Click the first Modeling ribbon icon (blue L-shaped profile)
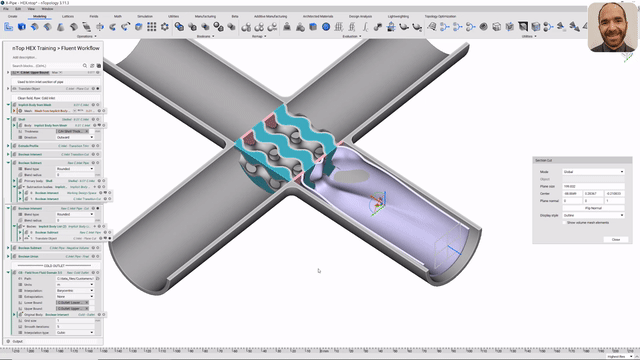 (x=9, y=27)
